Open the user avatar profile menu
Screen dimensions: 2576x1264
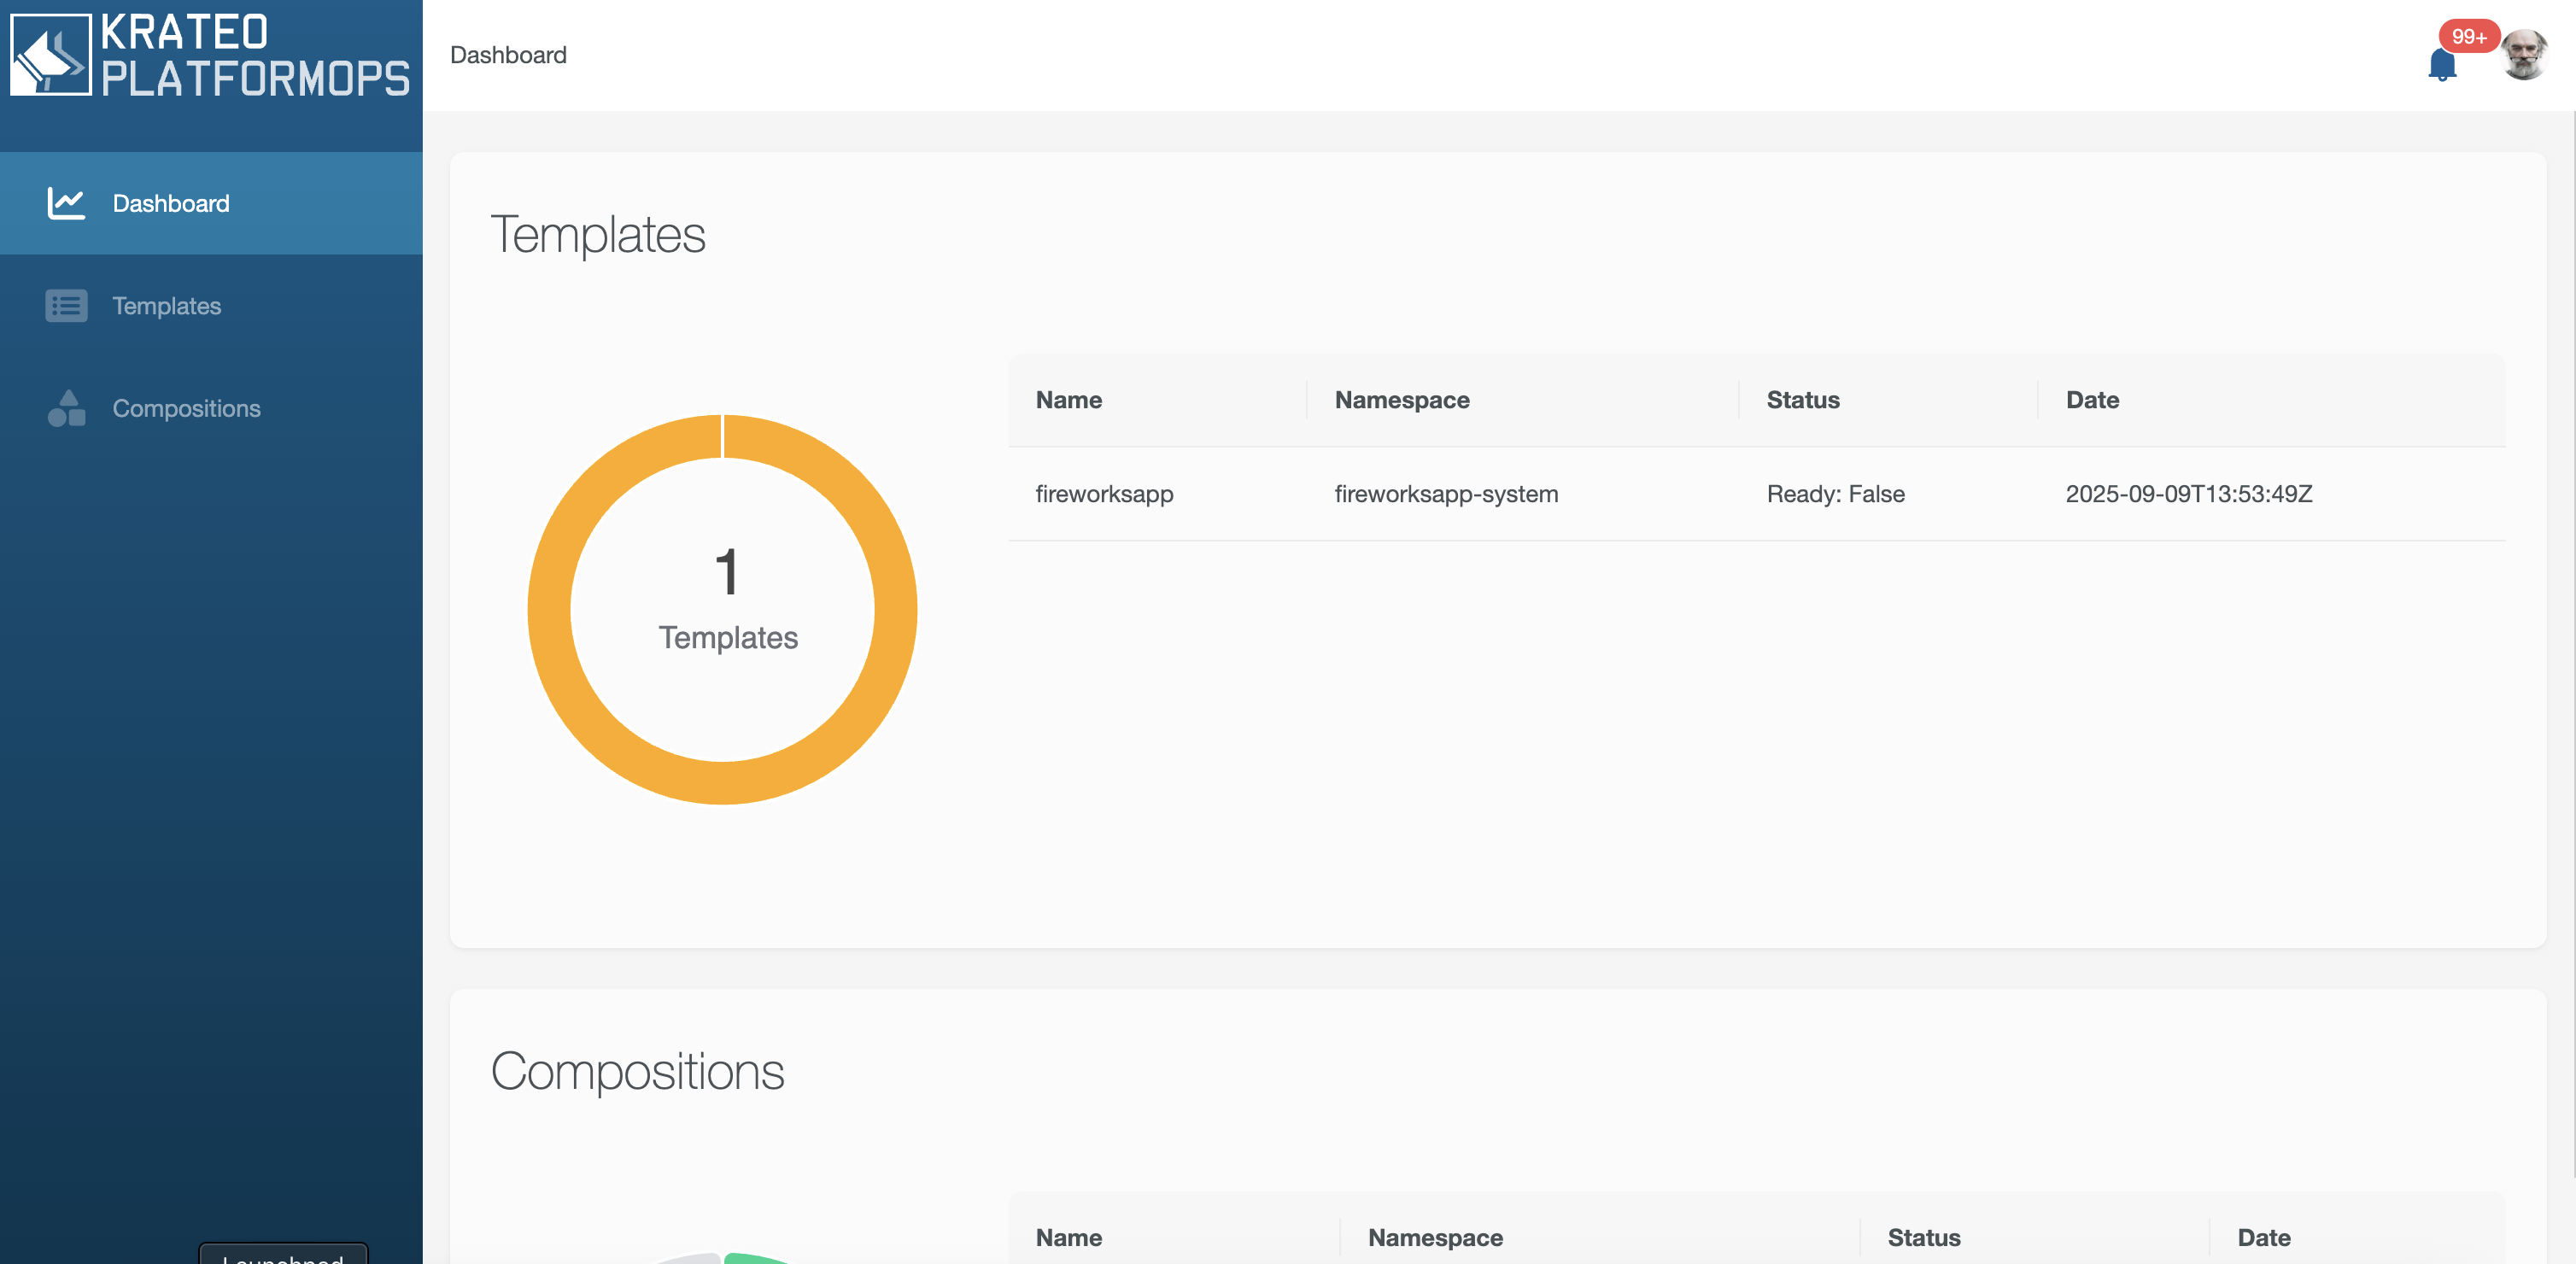click(2524, 55)
